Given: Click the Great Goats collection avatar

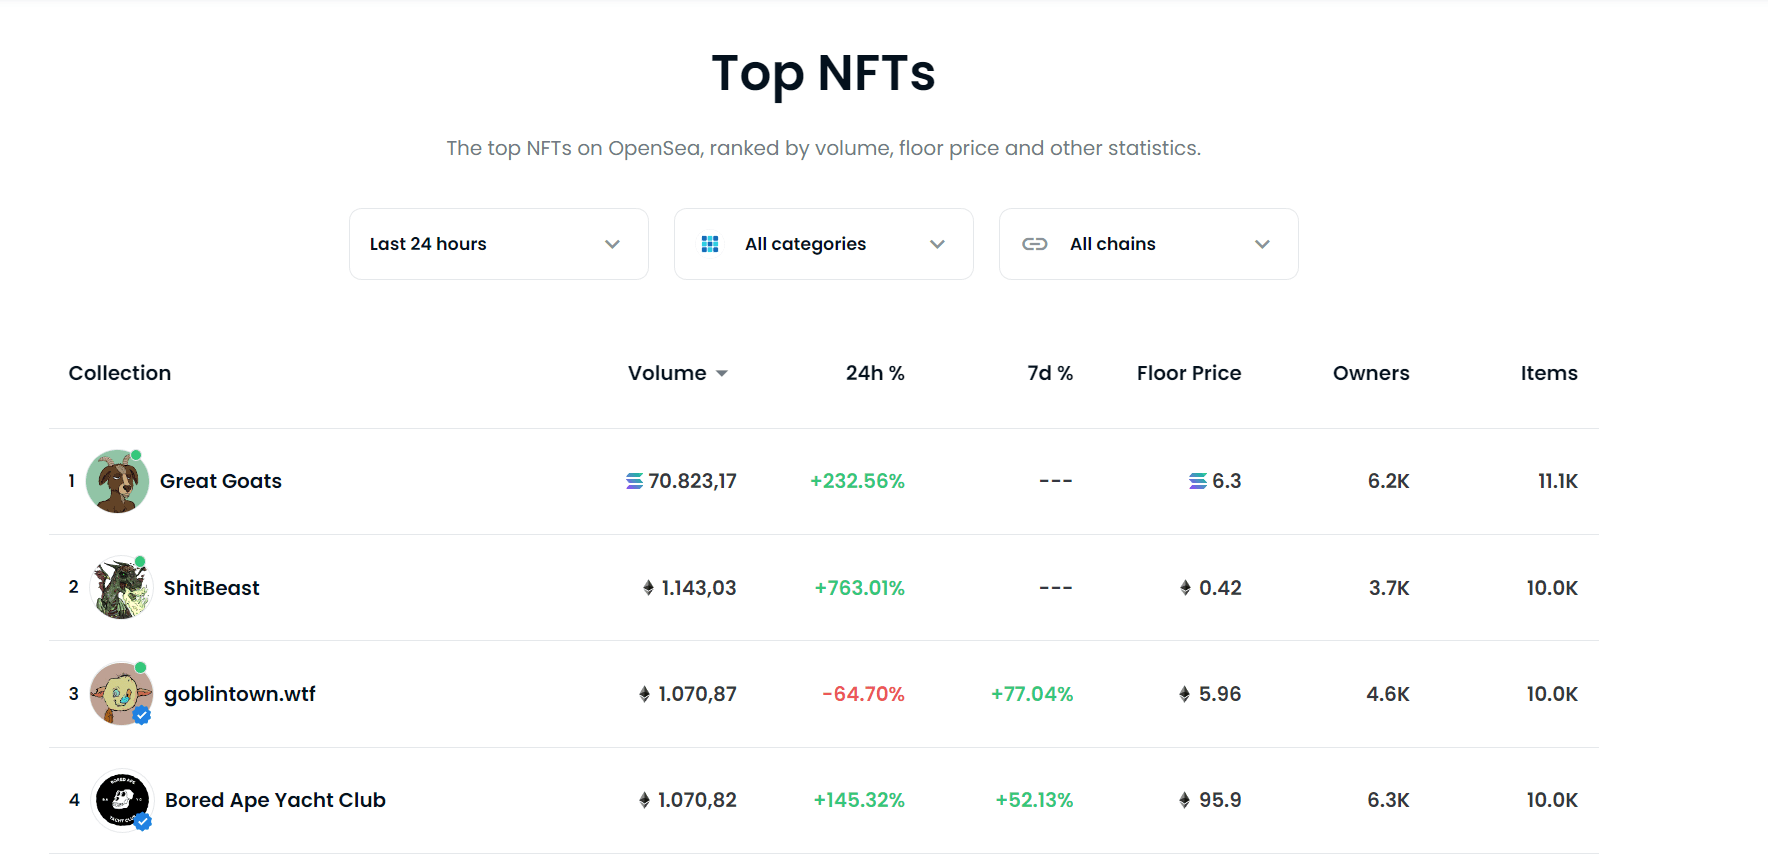Looking at the screenshot, I should [x=117, y=482].
